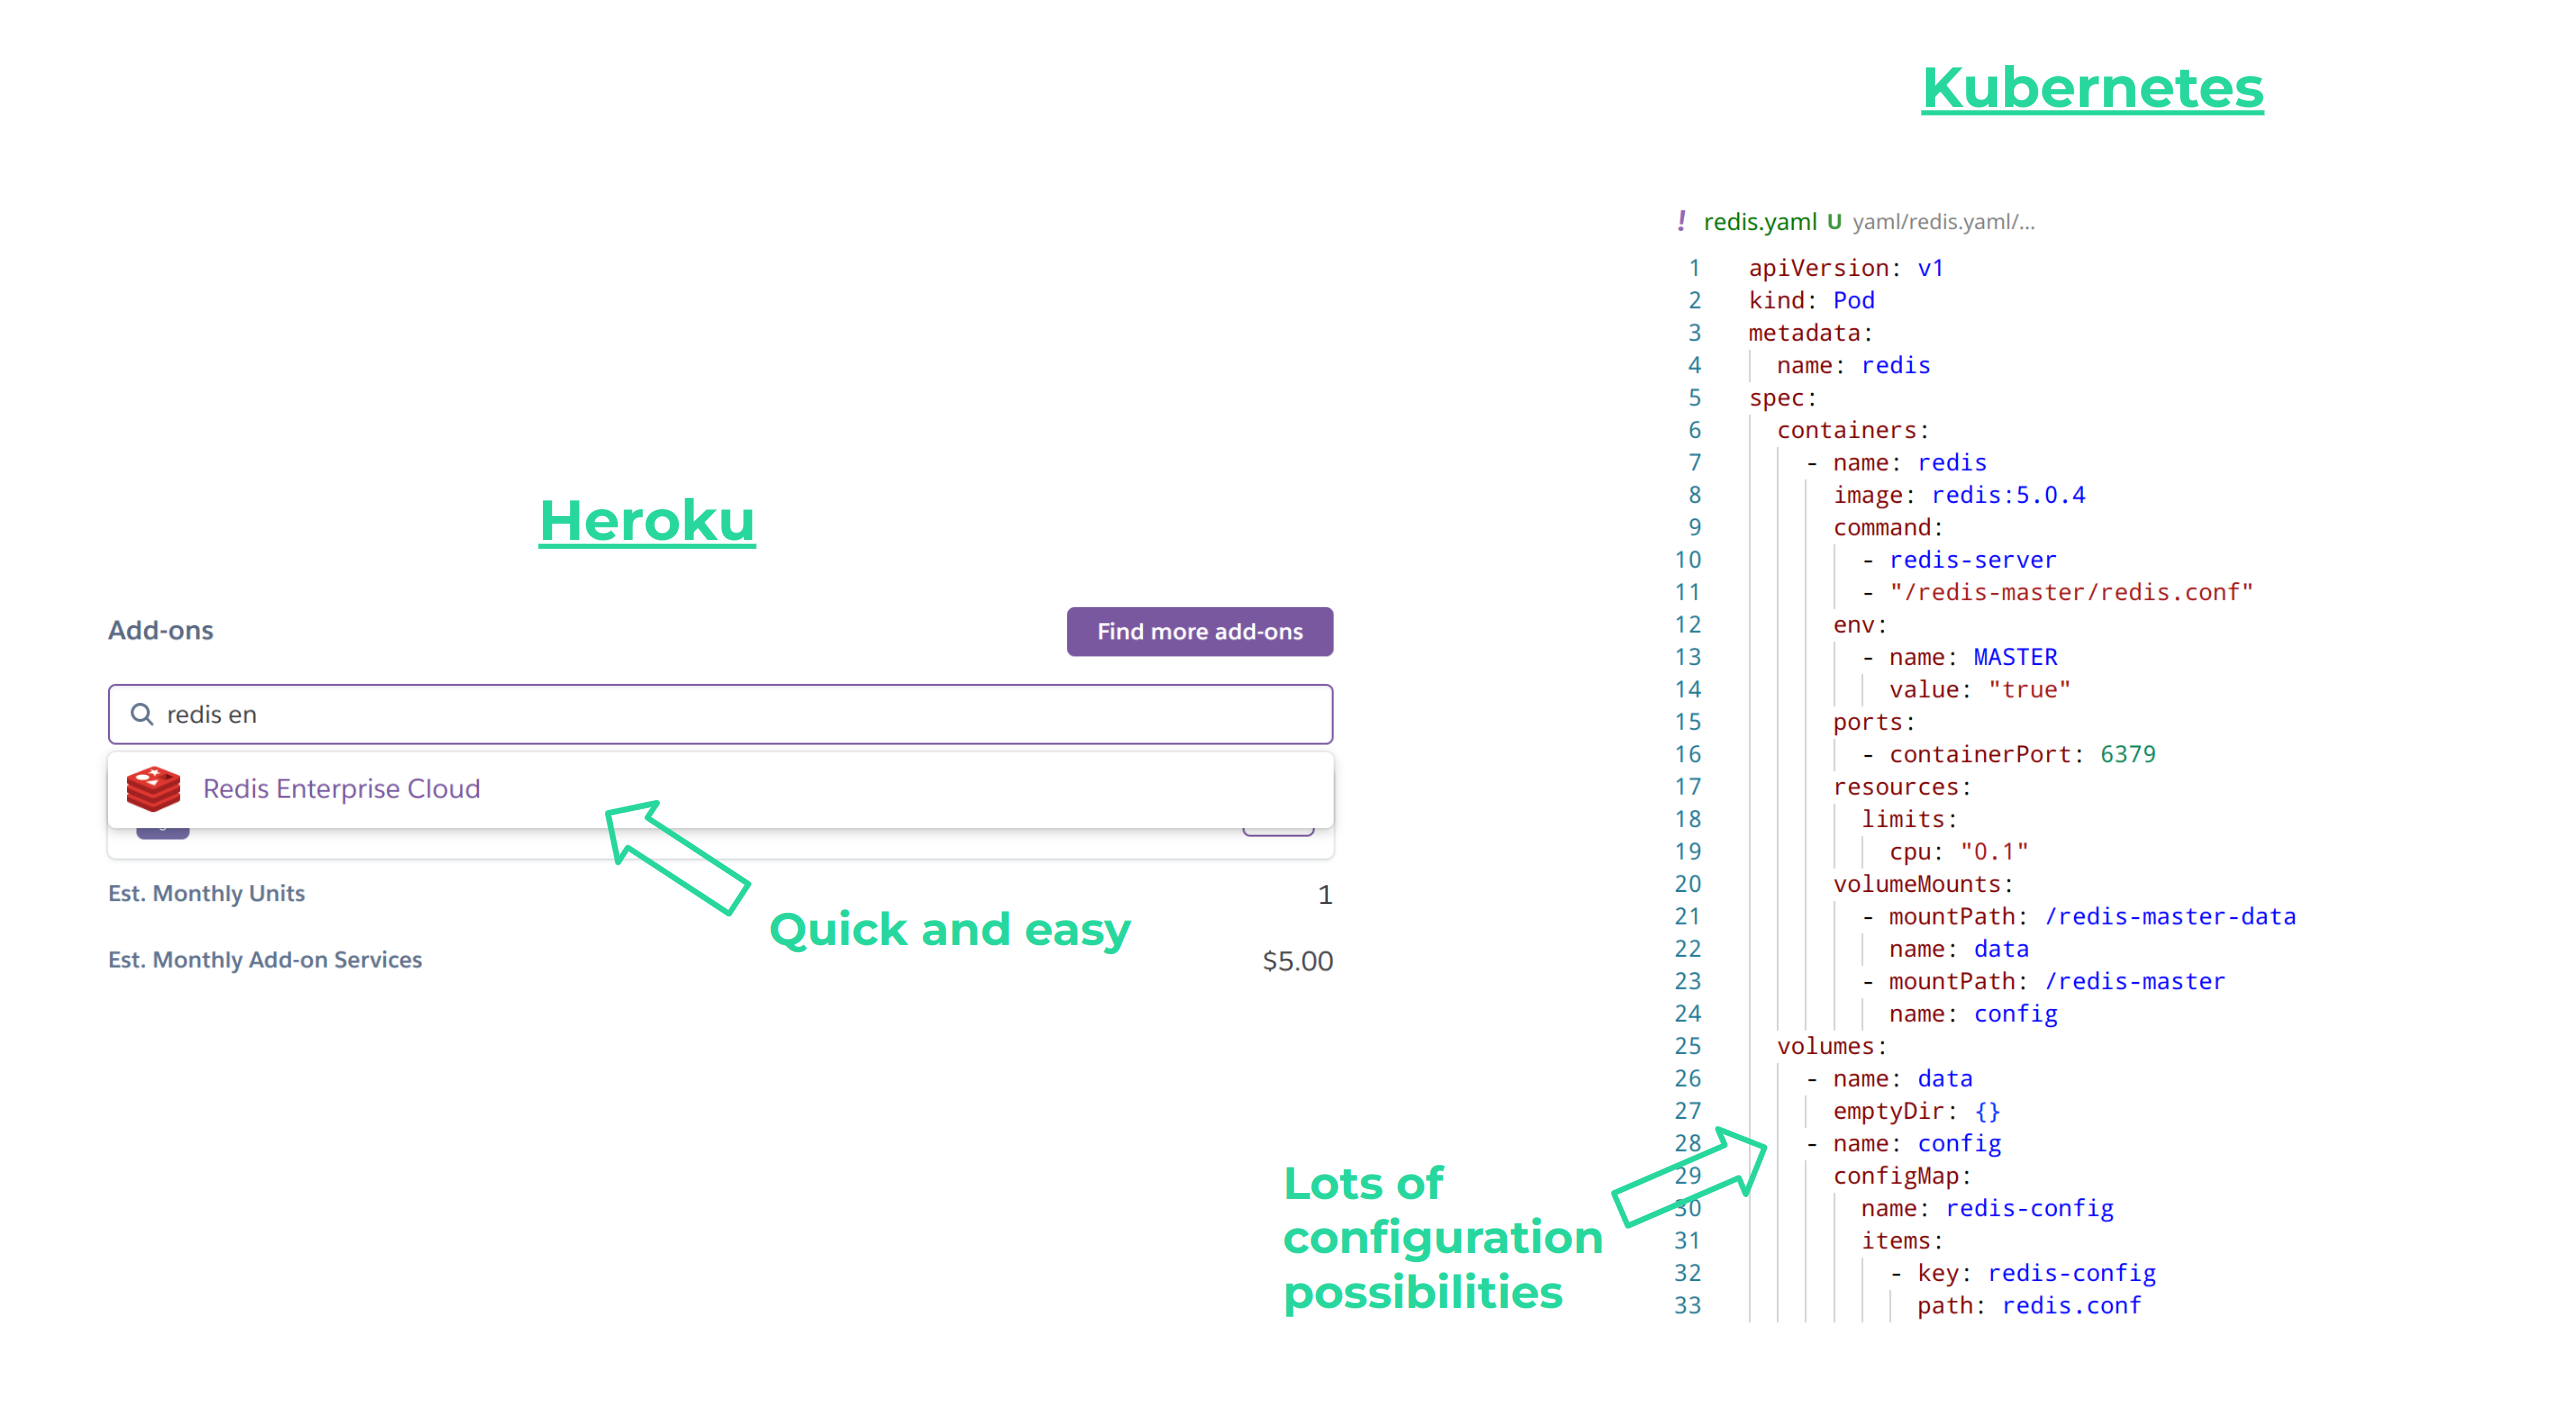Open the Kubernetes heading link
2570x1422 pixels.
(x=2092, y=88)
